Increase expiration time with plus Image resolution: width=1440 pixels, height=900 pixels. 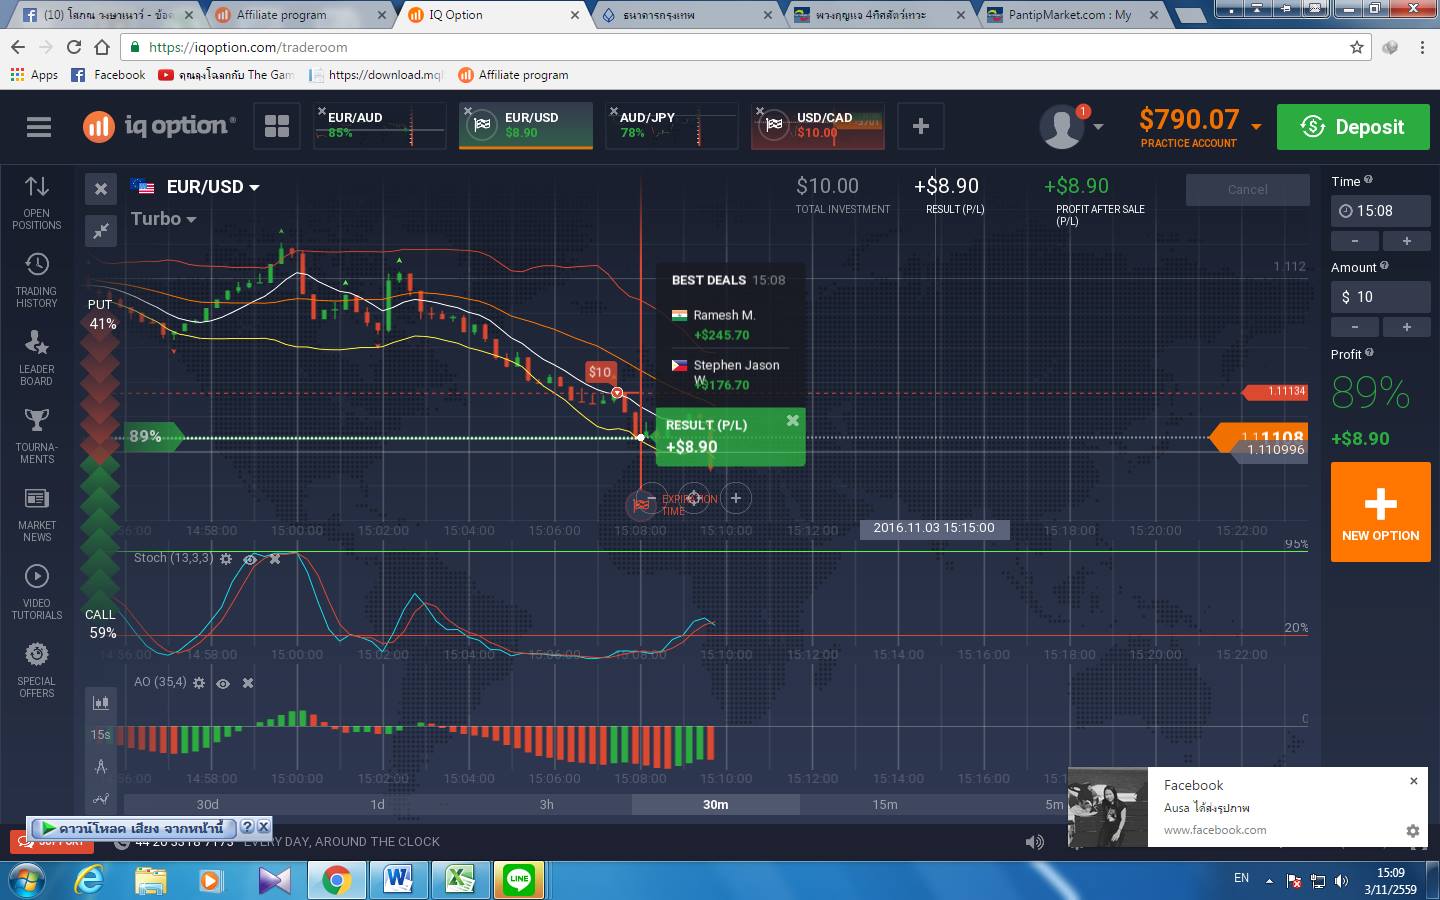[x=1406, y=241]
